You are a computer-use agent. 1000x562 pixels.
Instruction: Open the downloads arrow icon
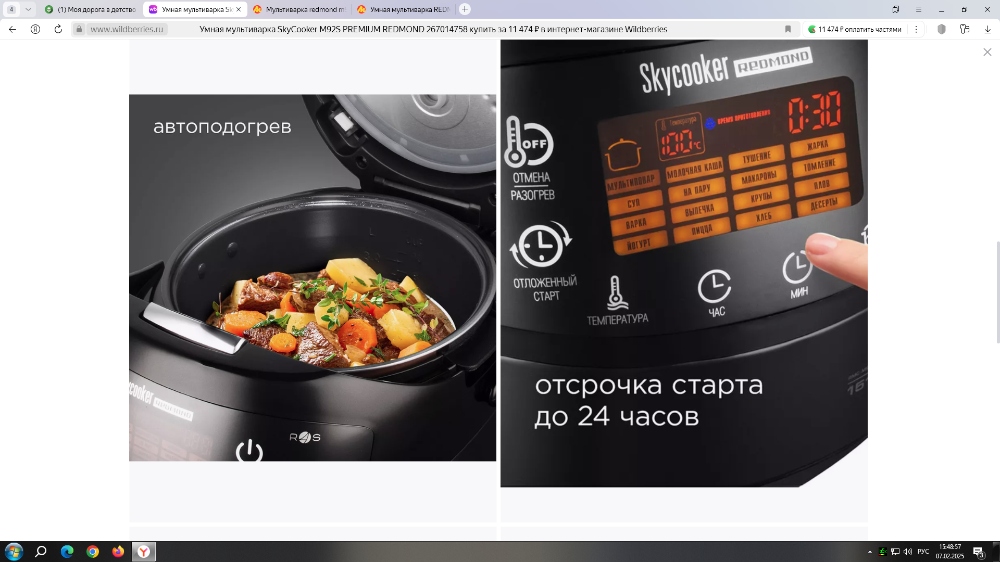click(x=987, y=29)
